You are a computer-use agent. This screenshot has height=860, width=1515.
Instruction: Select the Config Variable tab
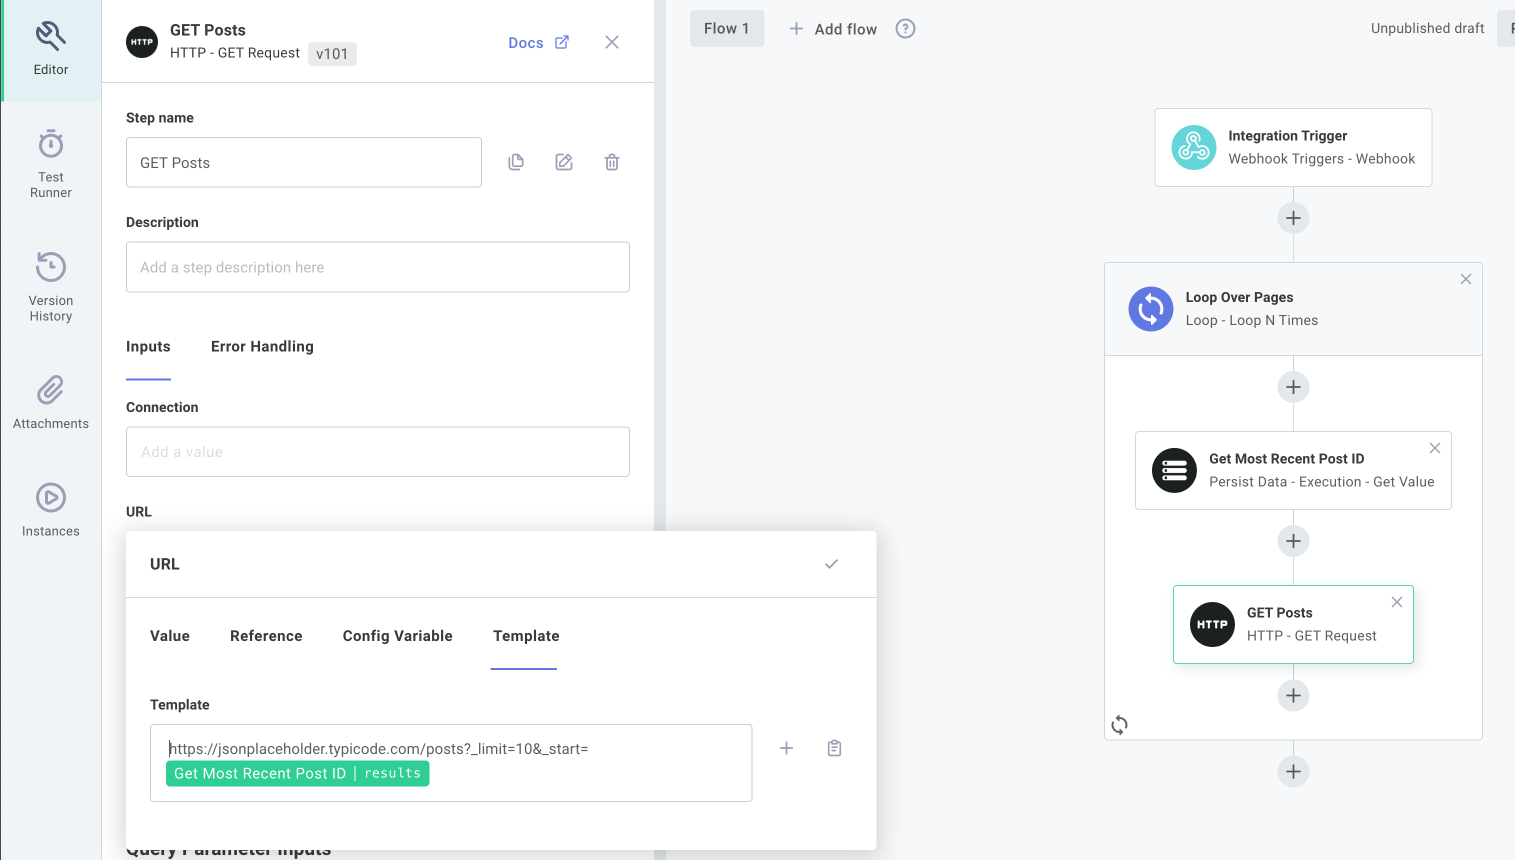[397, 636]
